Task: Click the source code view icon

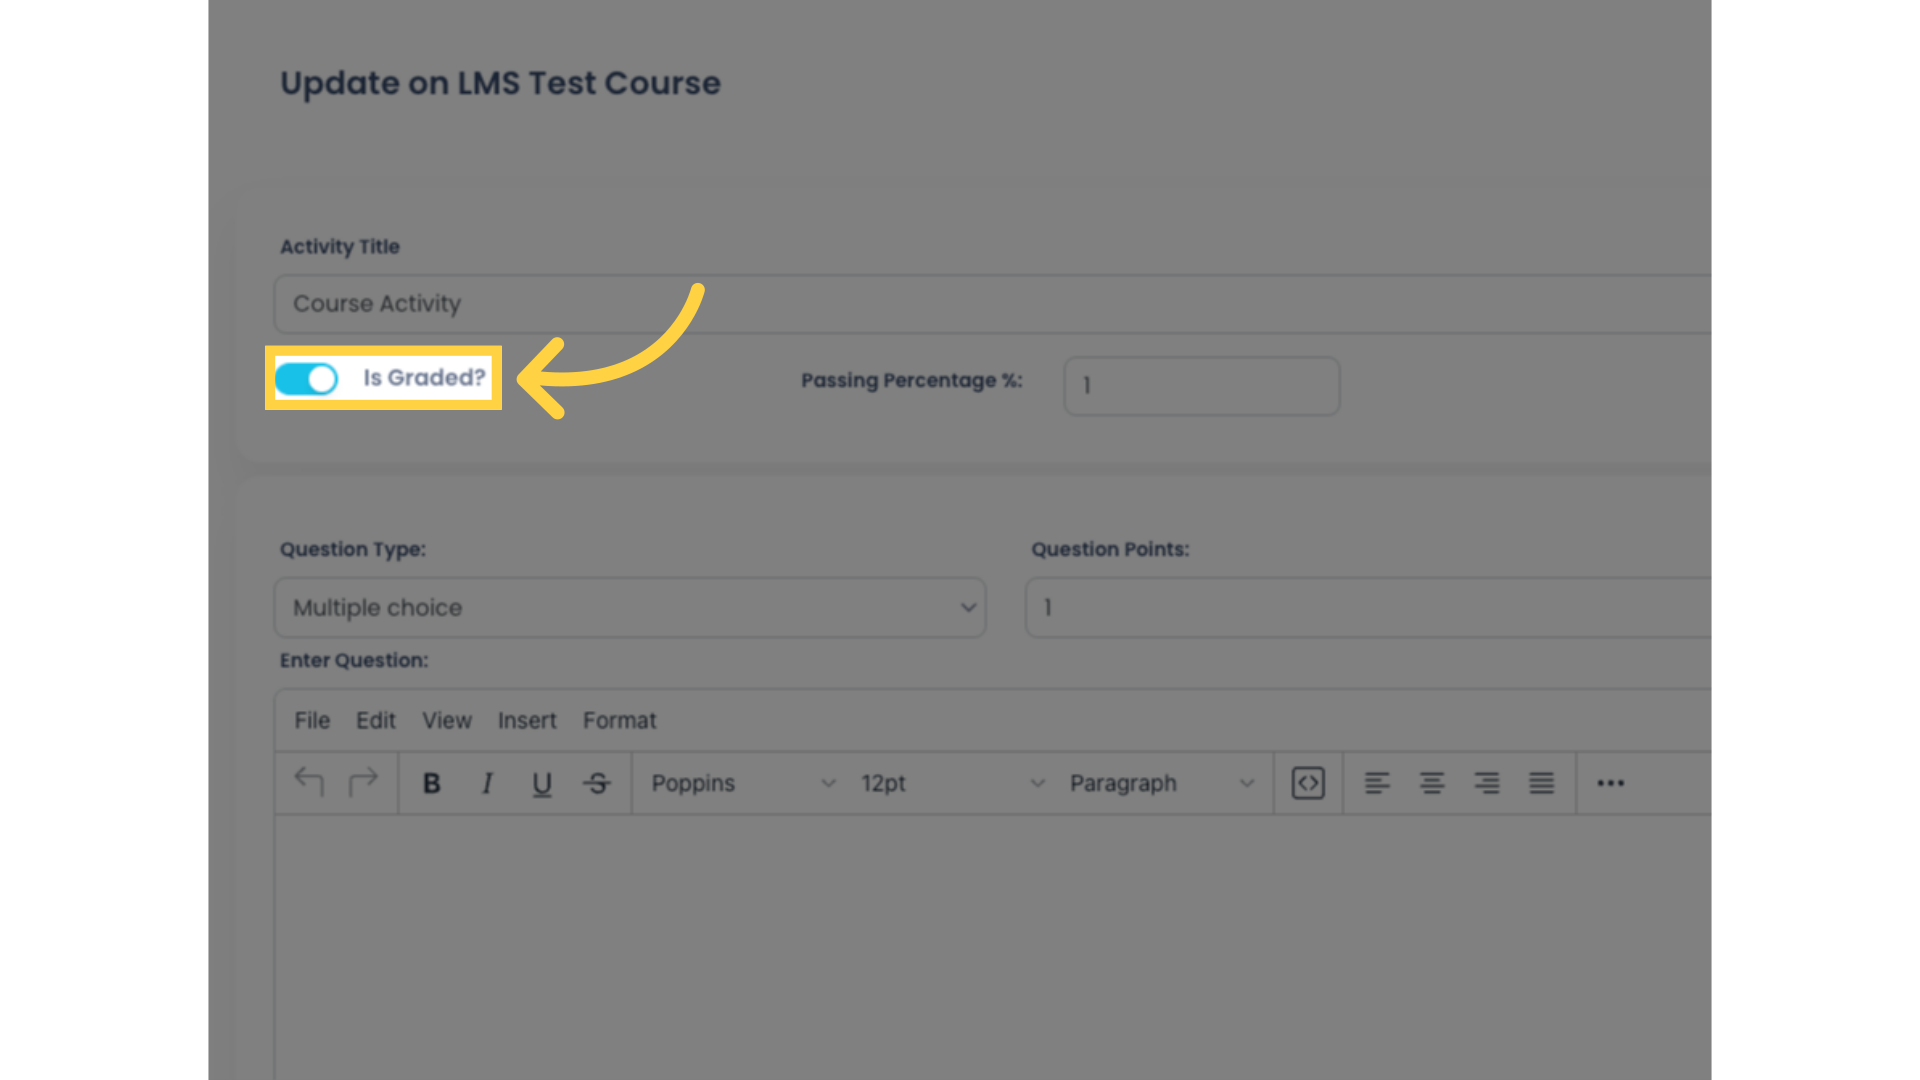Action: pos(1308,782)
